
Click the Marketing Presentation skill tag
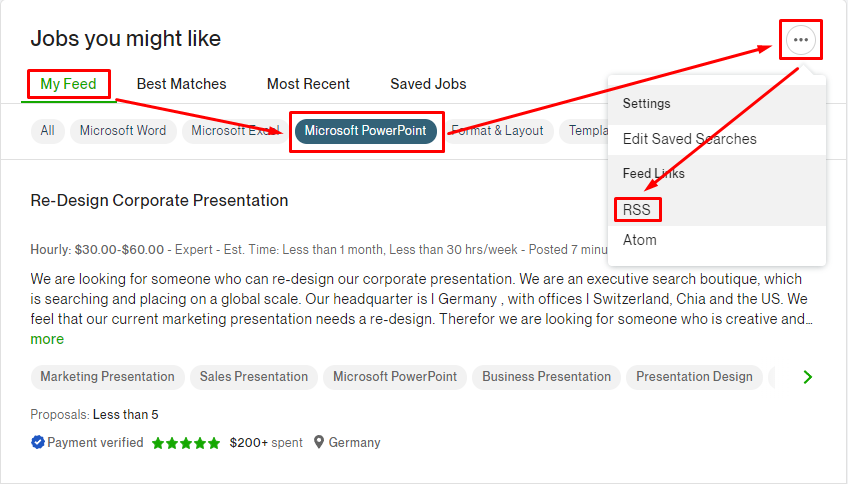pos(108,377)
